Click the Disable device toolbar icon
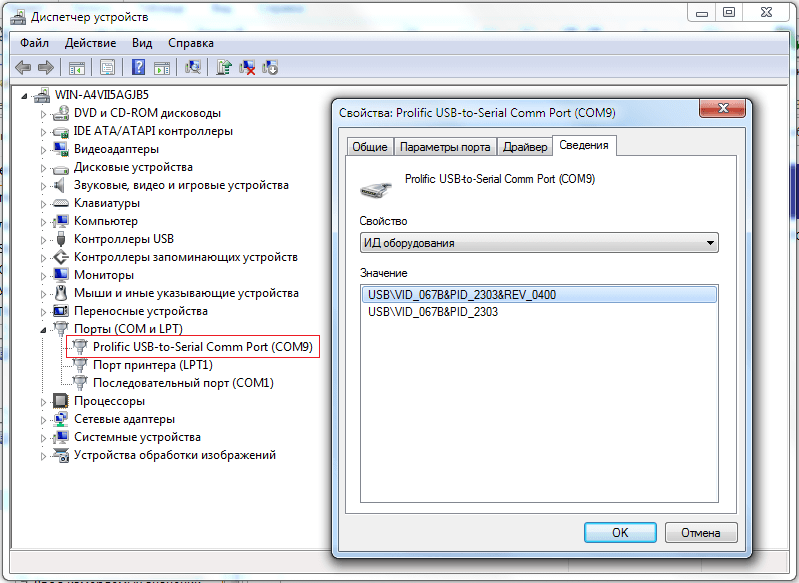 tap(270, 67)
